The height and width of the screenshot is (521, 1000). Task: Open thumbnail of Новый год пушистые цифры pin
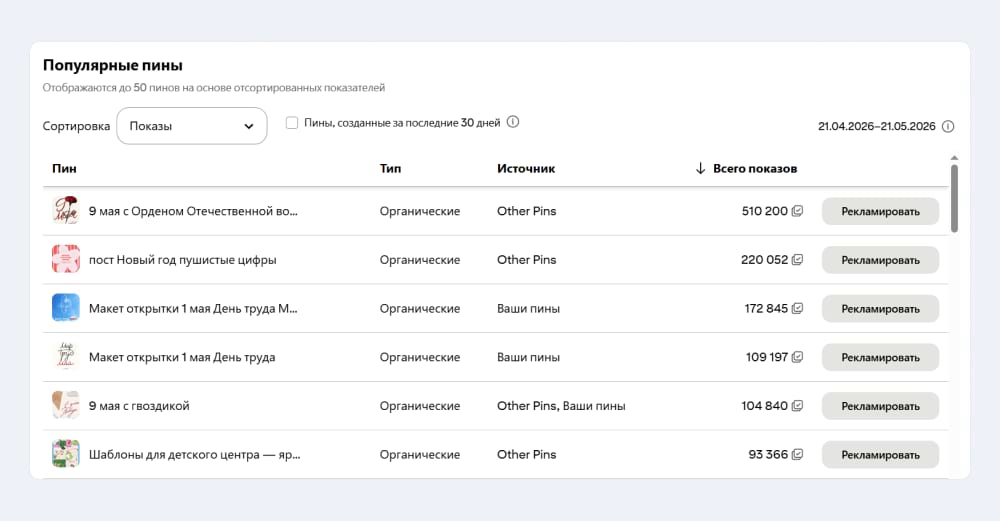pyautogui.click(x=66, y=259)
